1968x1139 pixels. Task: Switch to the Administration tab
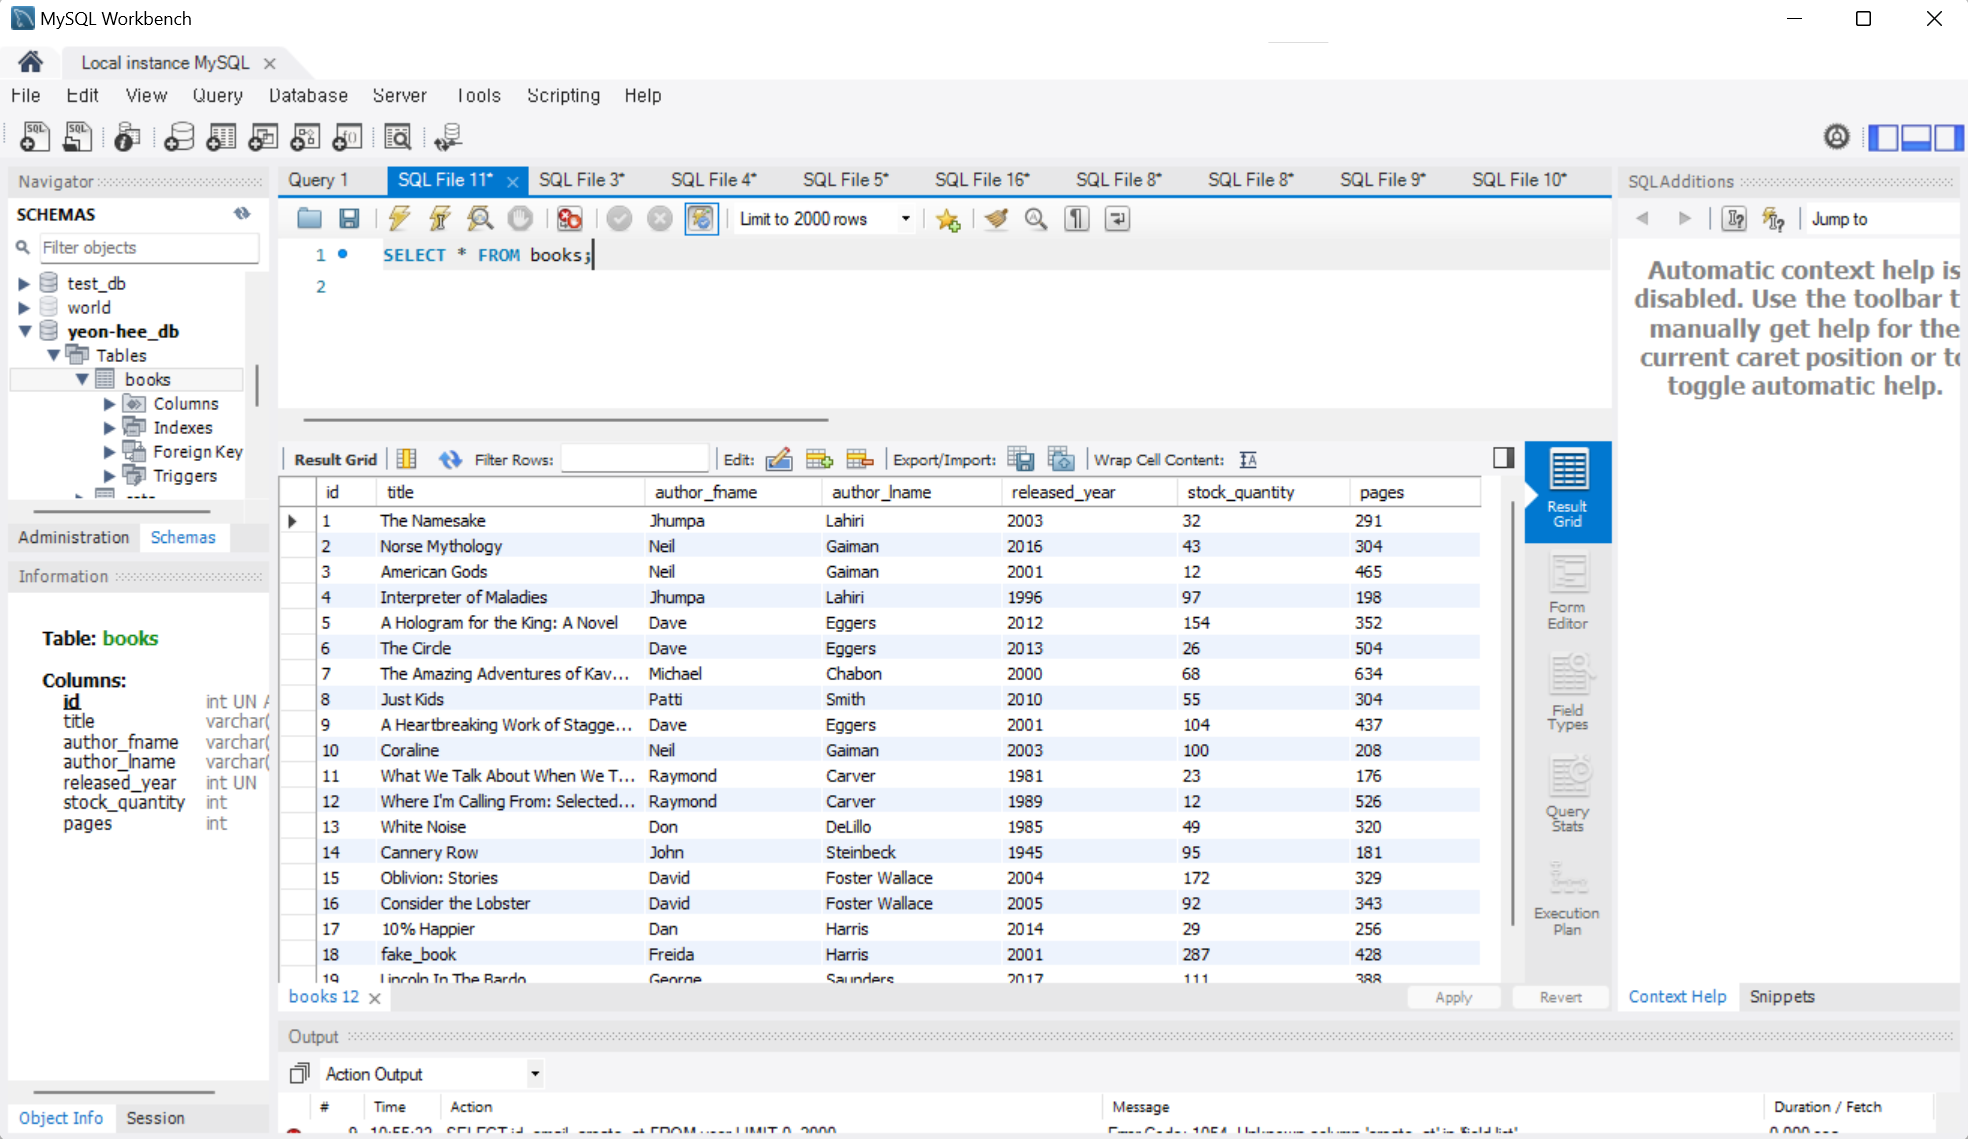tap(74, 537)
